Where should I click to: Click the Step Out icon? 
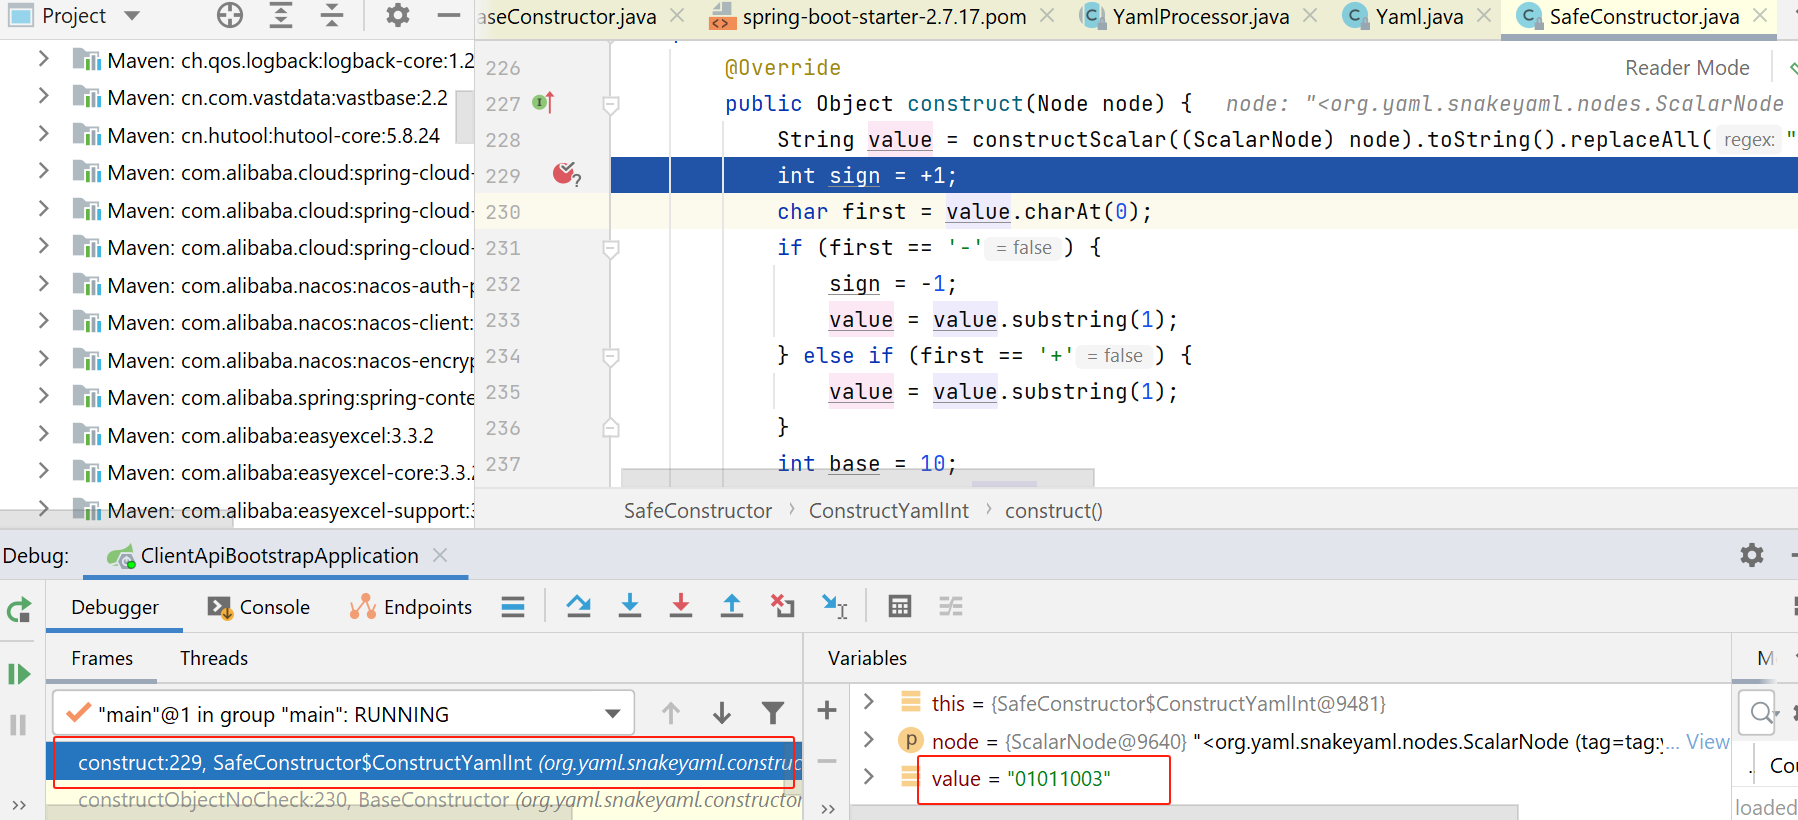(731, 606)
